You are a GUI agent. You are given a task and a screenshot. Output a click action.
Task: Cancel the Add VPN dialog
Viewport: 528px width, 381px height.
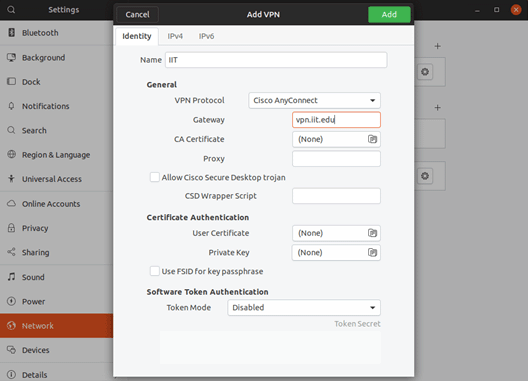tap(137, 14)
